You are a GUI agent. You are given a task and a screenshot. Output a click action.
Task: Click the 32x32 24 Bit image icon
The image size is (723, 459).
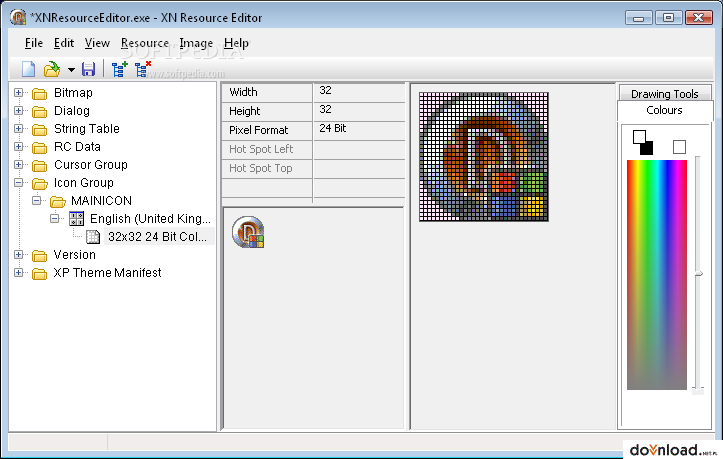click(x=93, y=237)
